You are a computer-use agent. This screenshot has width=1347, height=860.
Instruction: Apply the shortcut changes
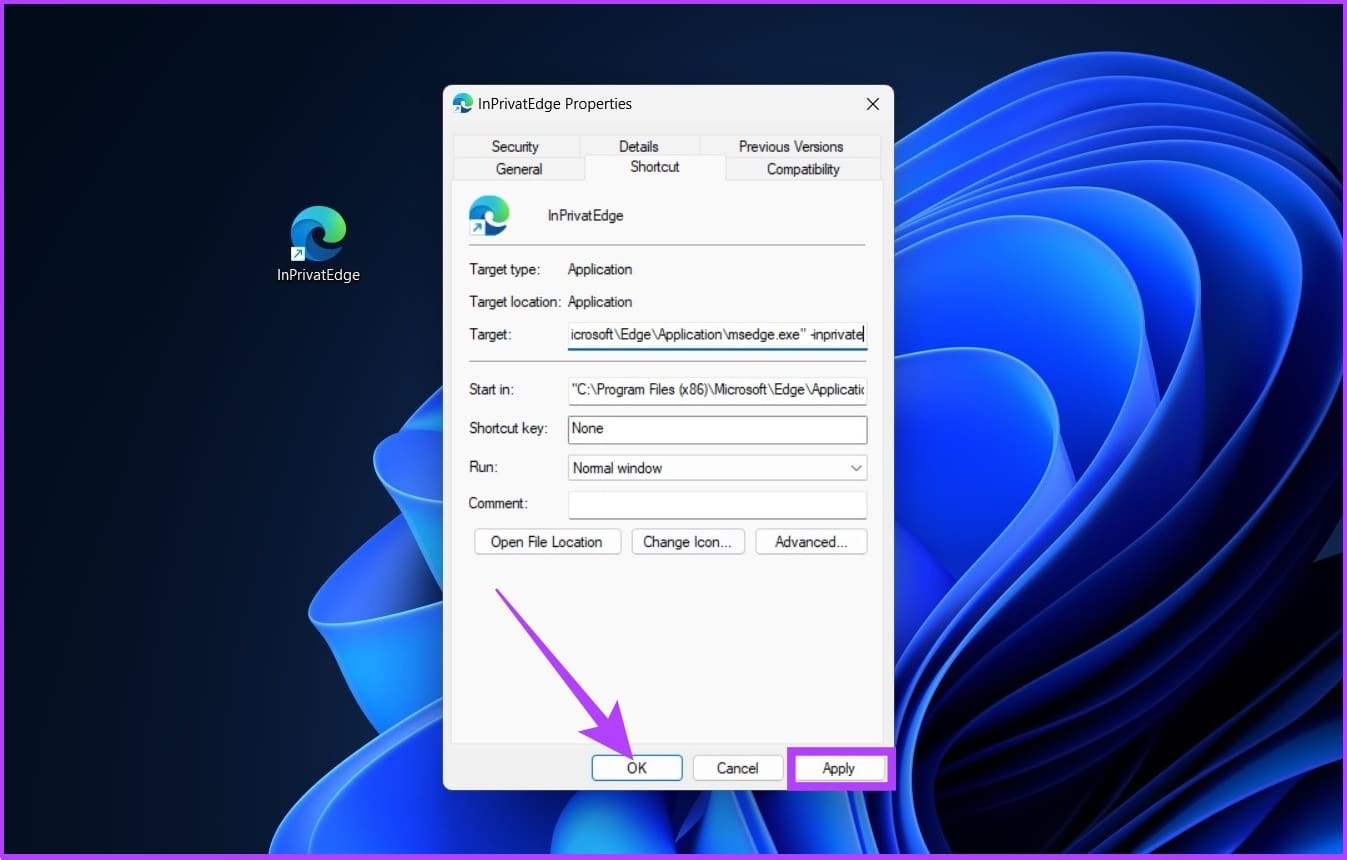pyautogui.click(x=838, y=768)
